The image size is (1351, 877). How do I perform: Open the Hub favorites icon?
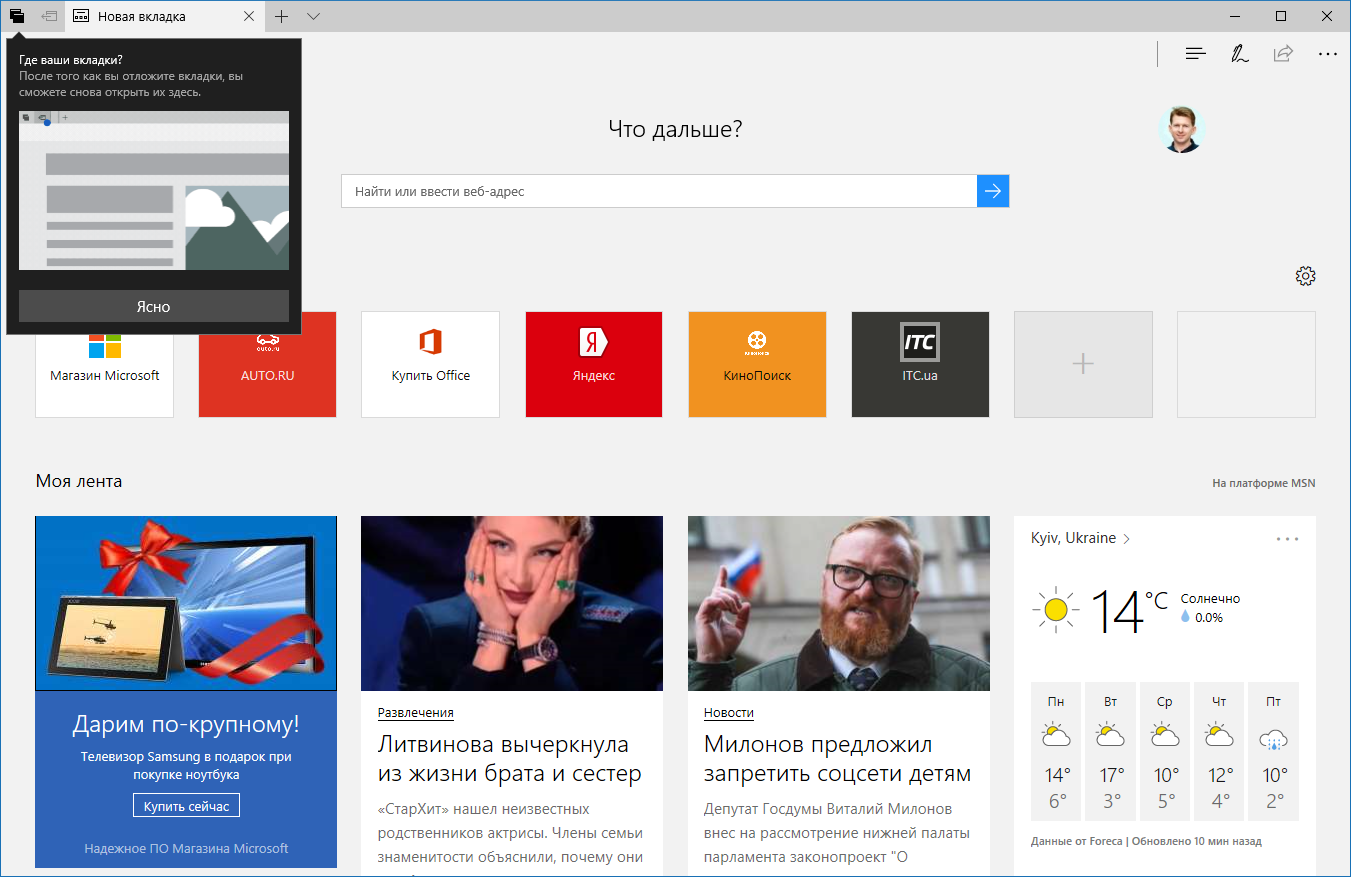click(1195, 54)
